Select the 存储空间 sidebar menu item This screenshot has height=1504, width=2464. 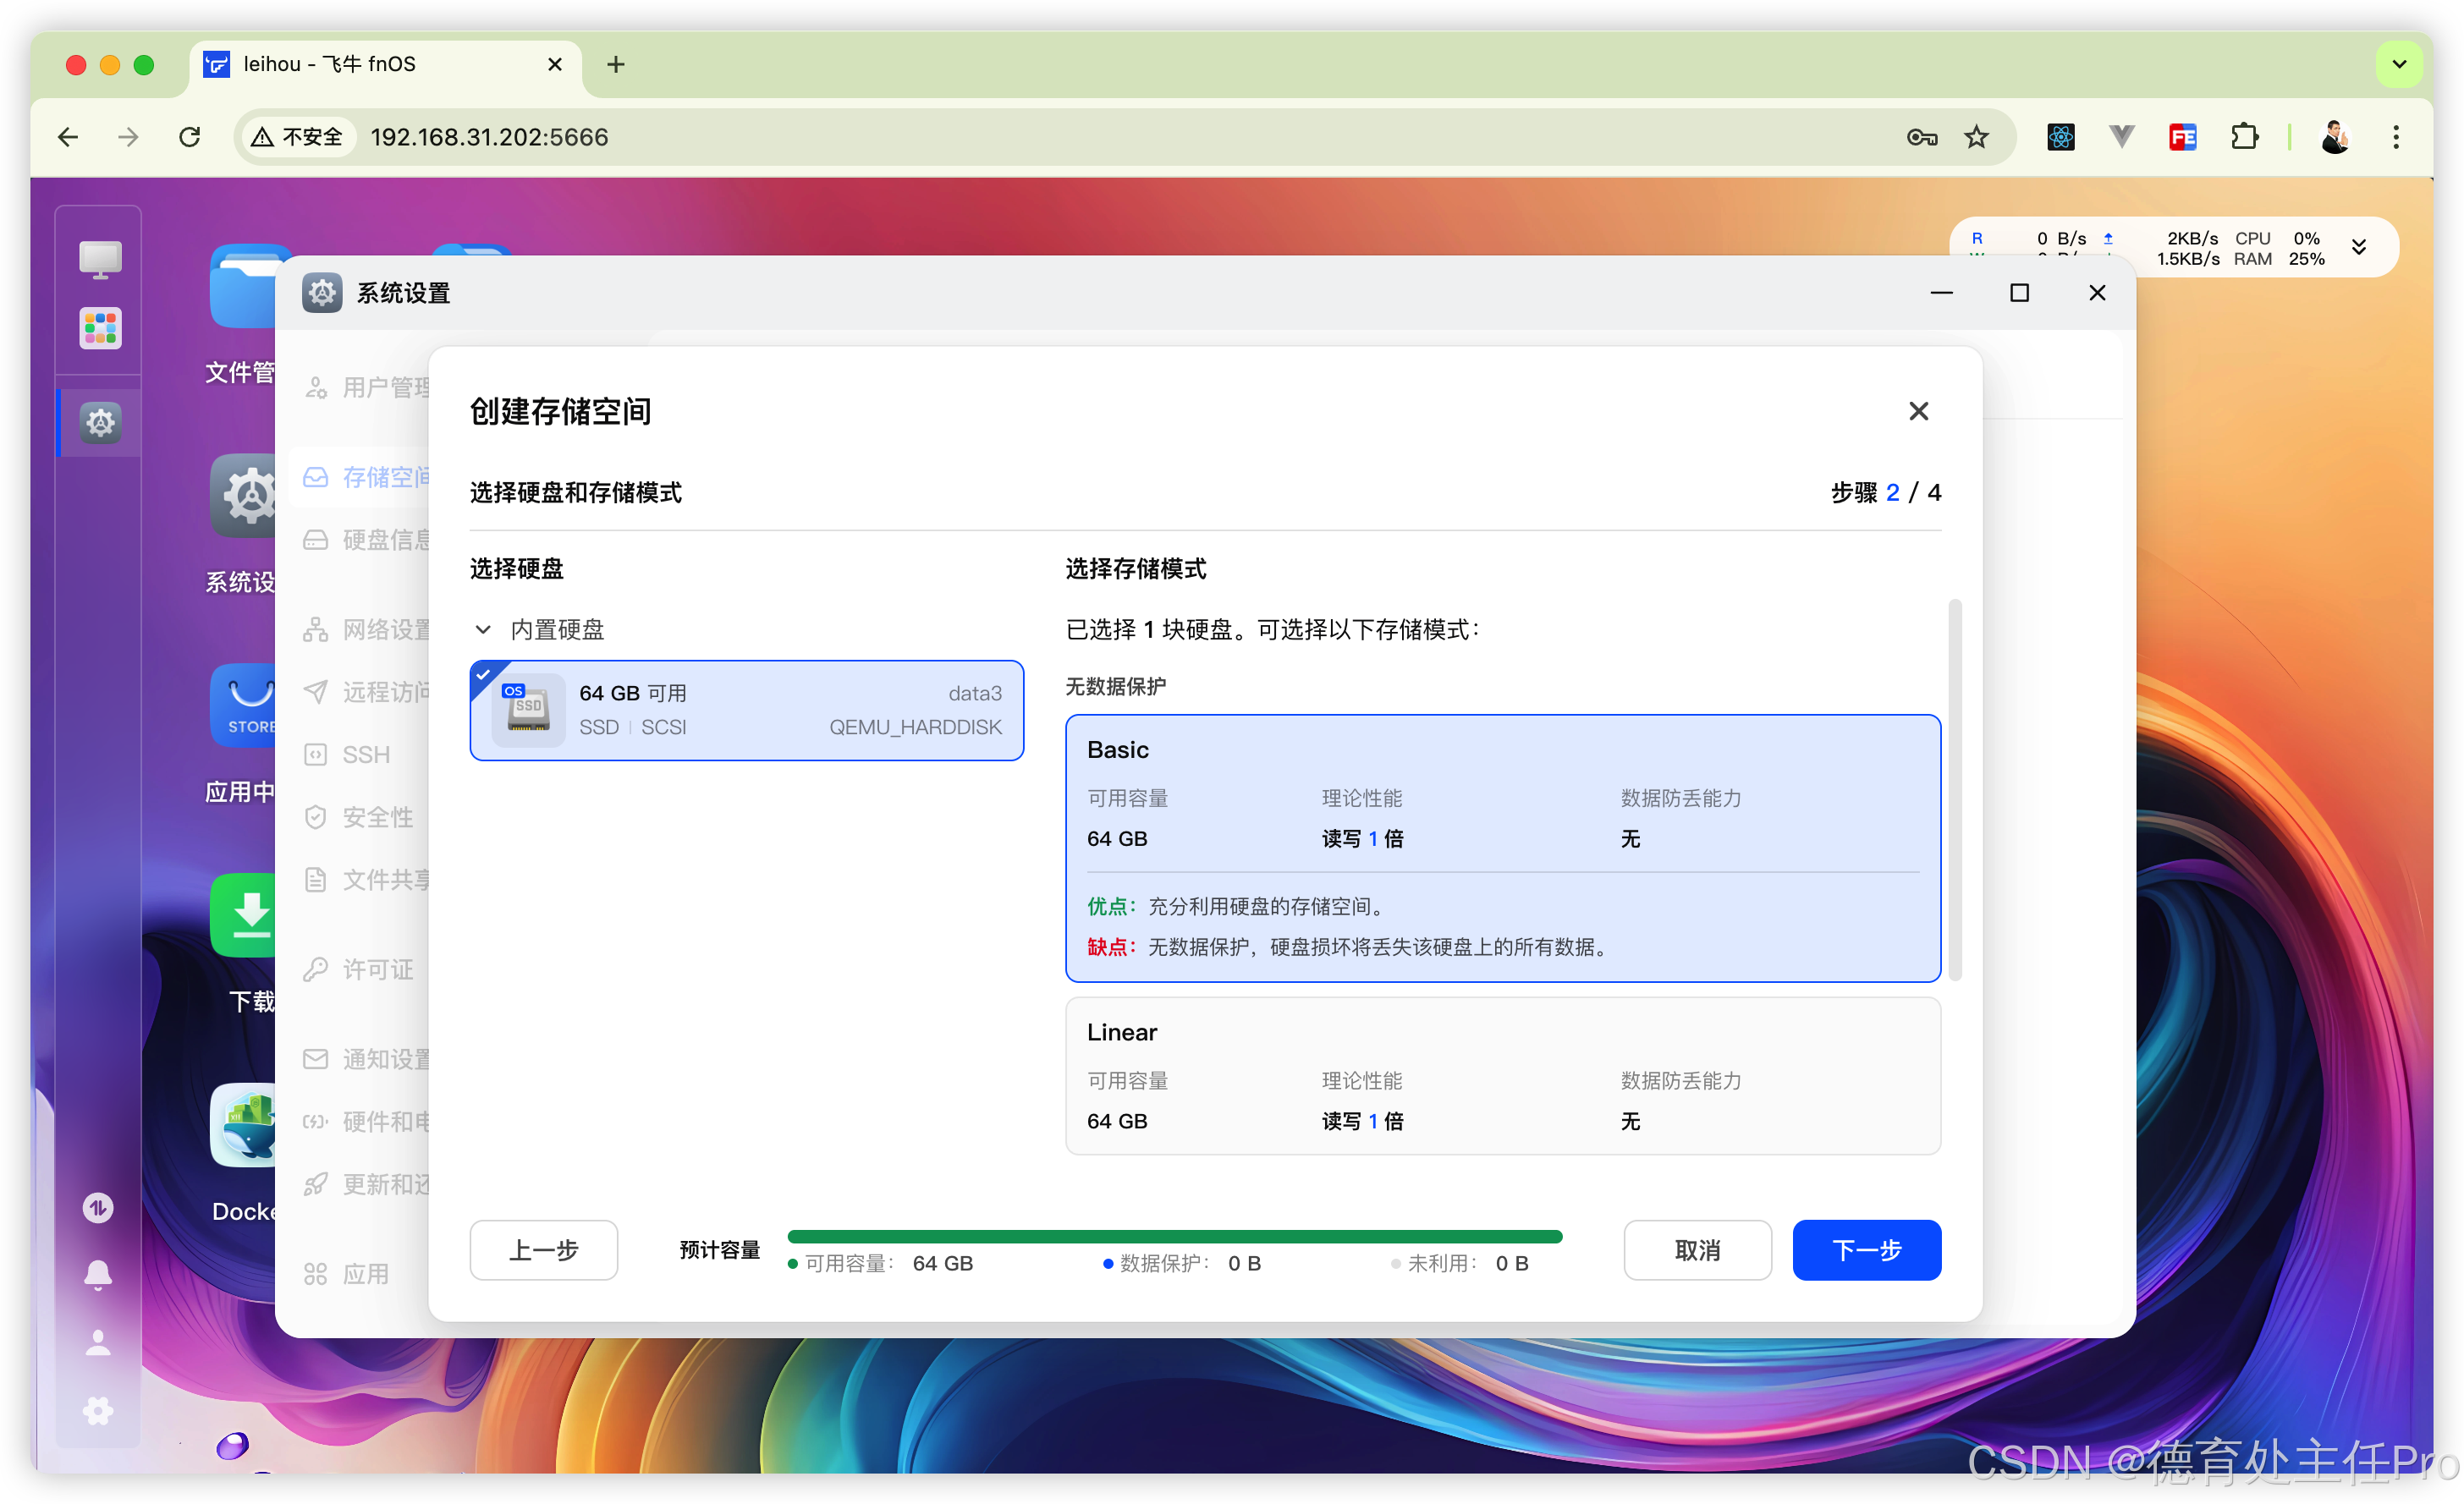385,477
